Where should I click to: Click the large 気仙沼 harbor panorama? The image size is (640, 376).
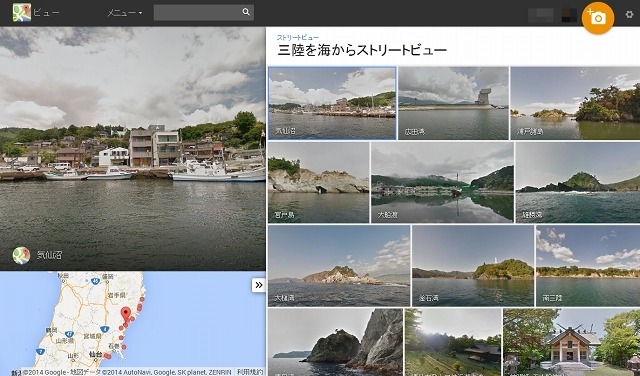[x=133, y=149]
